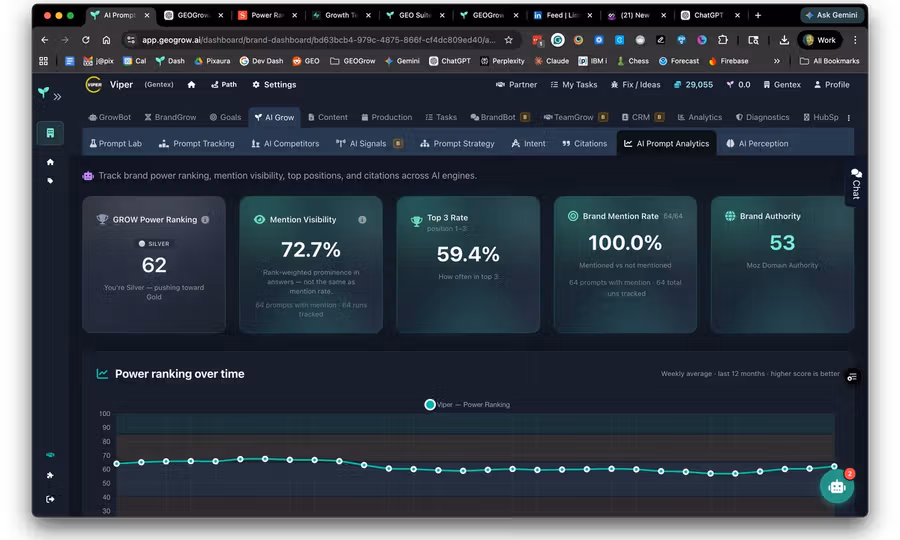Open the Path link

(x=224, y=84)
